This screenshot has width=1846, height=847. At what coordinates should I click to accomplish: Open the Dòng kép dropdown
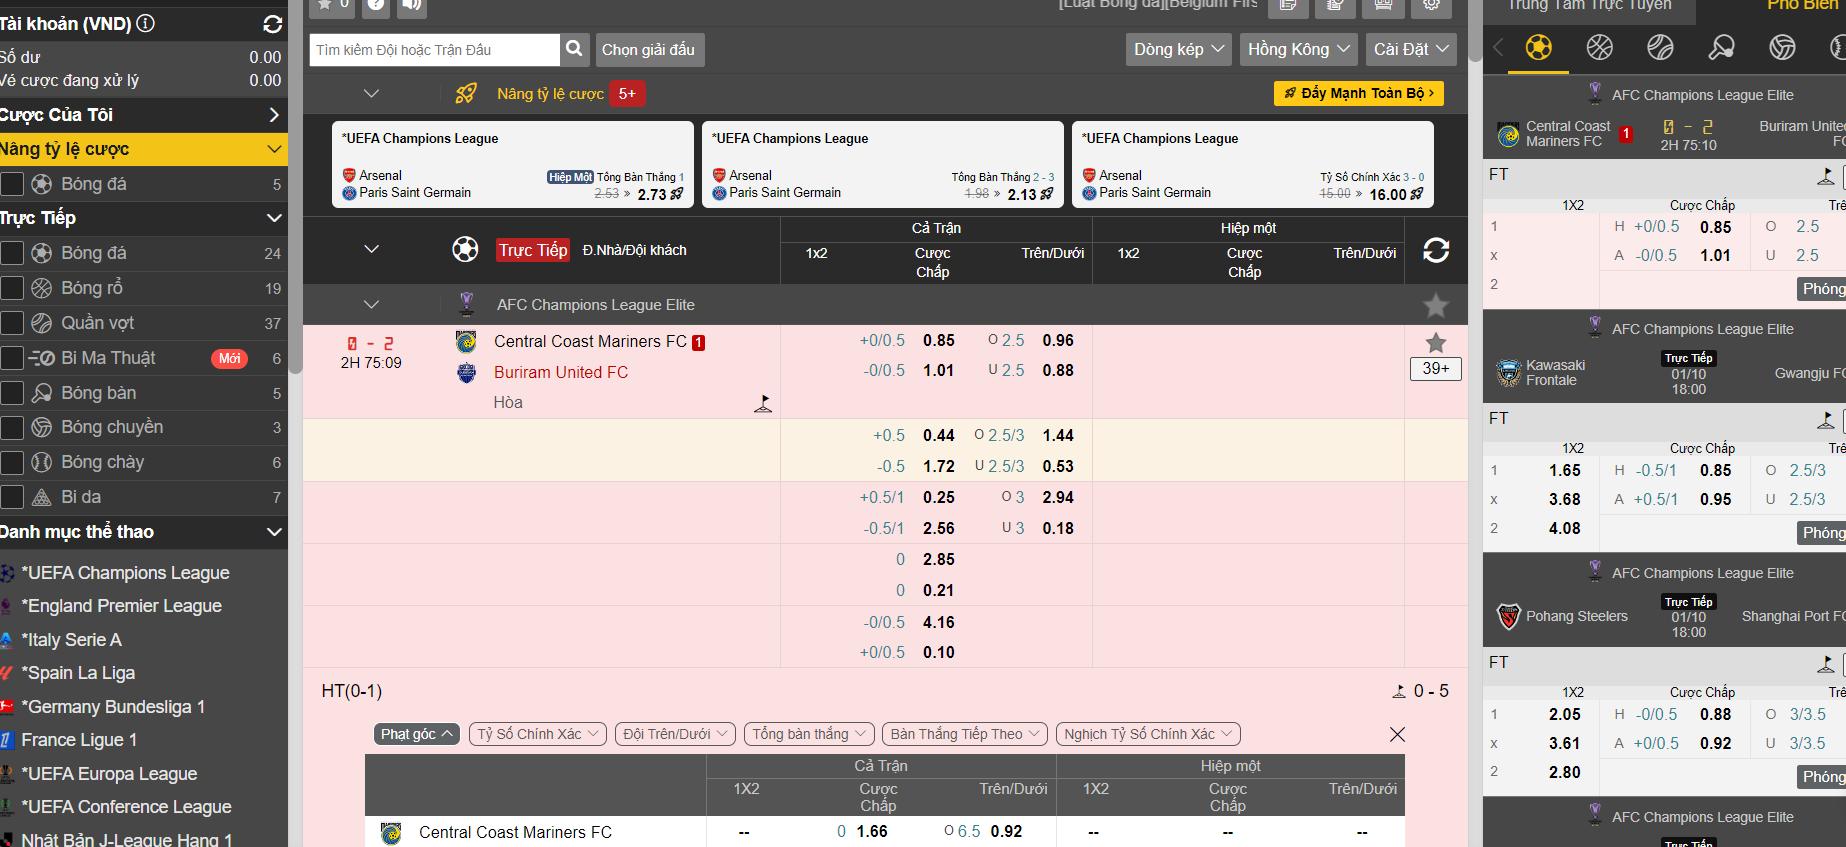click(1179, 49)
